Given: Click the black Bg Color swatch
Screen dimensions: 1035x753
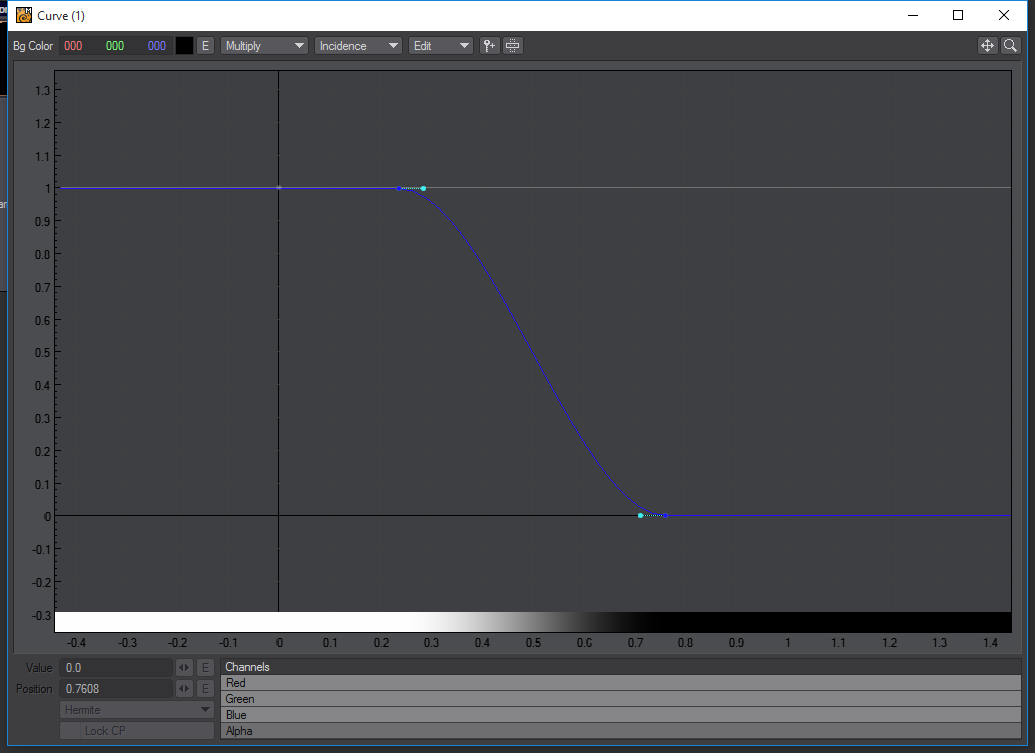Looking at the screenshot, I should (x=184, y=46).
